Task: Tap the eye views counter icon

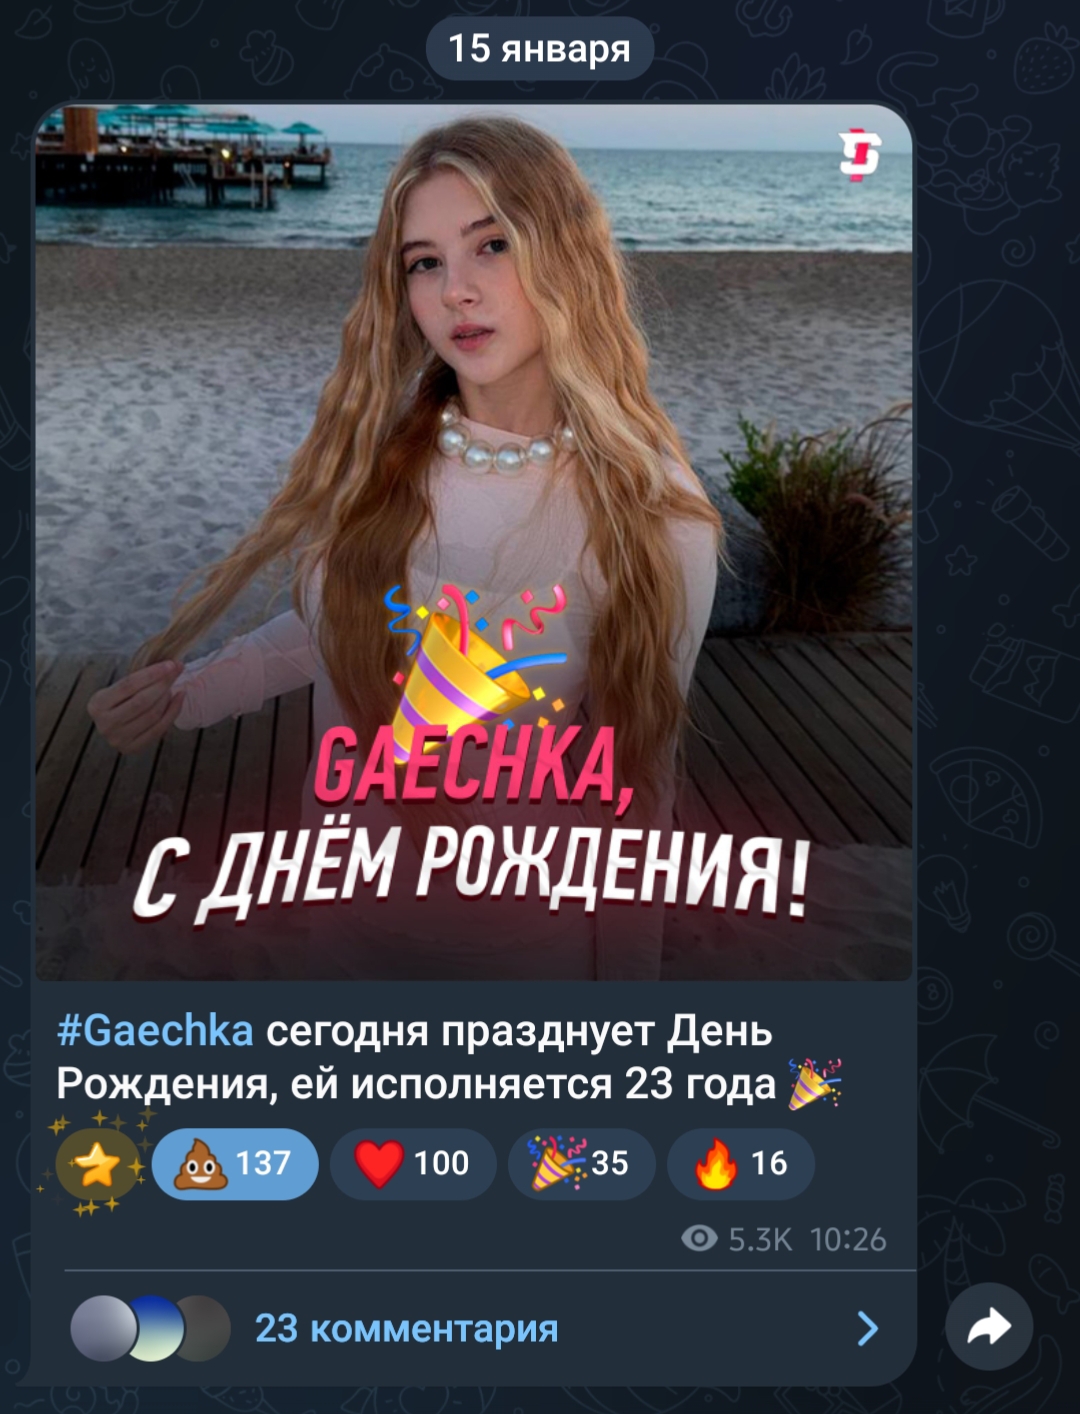Action: pyautogui.click(x=699, y=1239)
